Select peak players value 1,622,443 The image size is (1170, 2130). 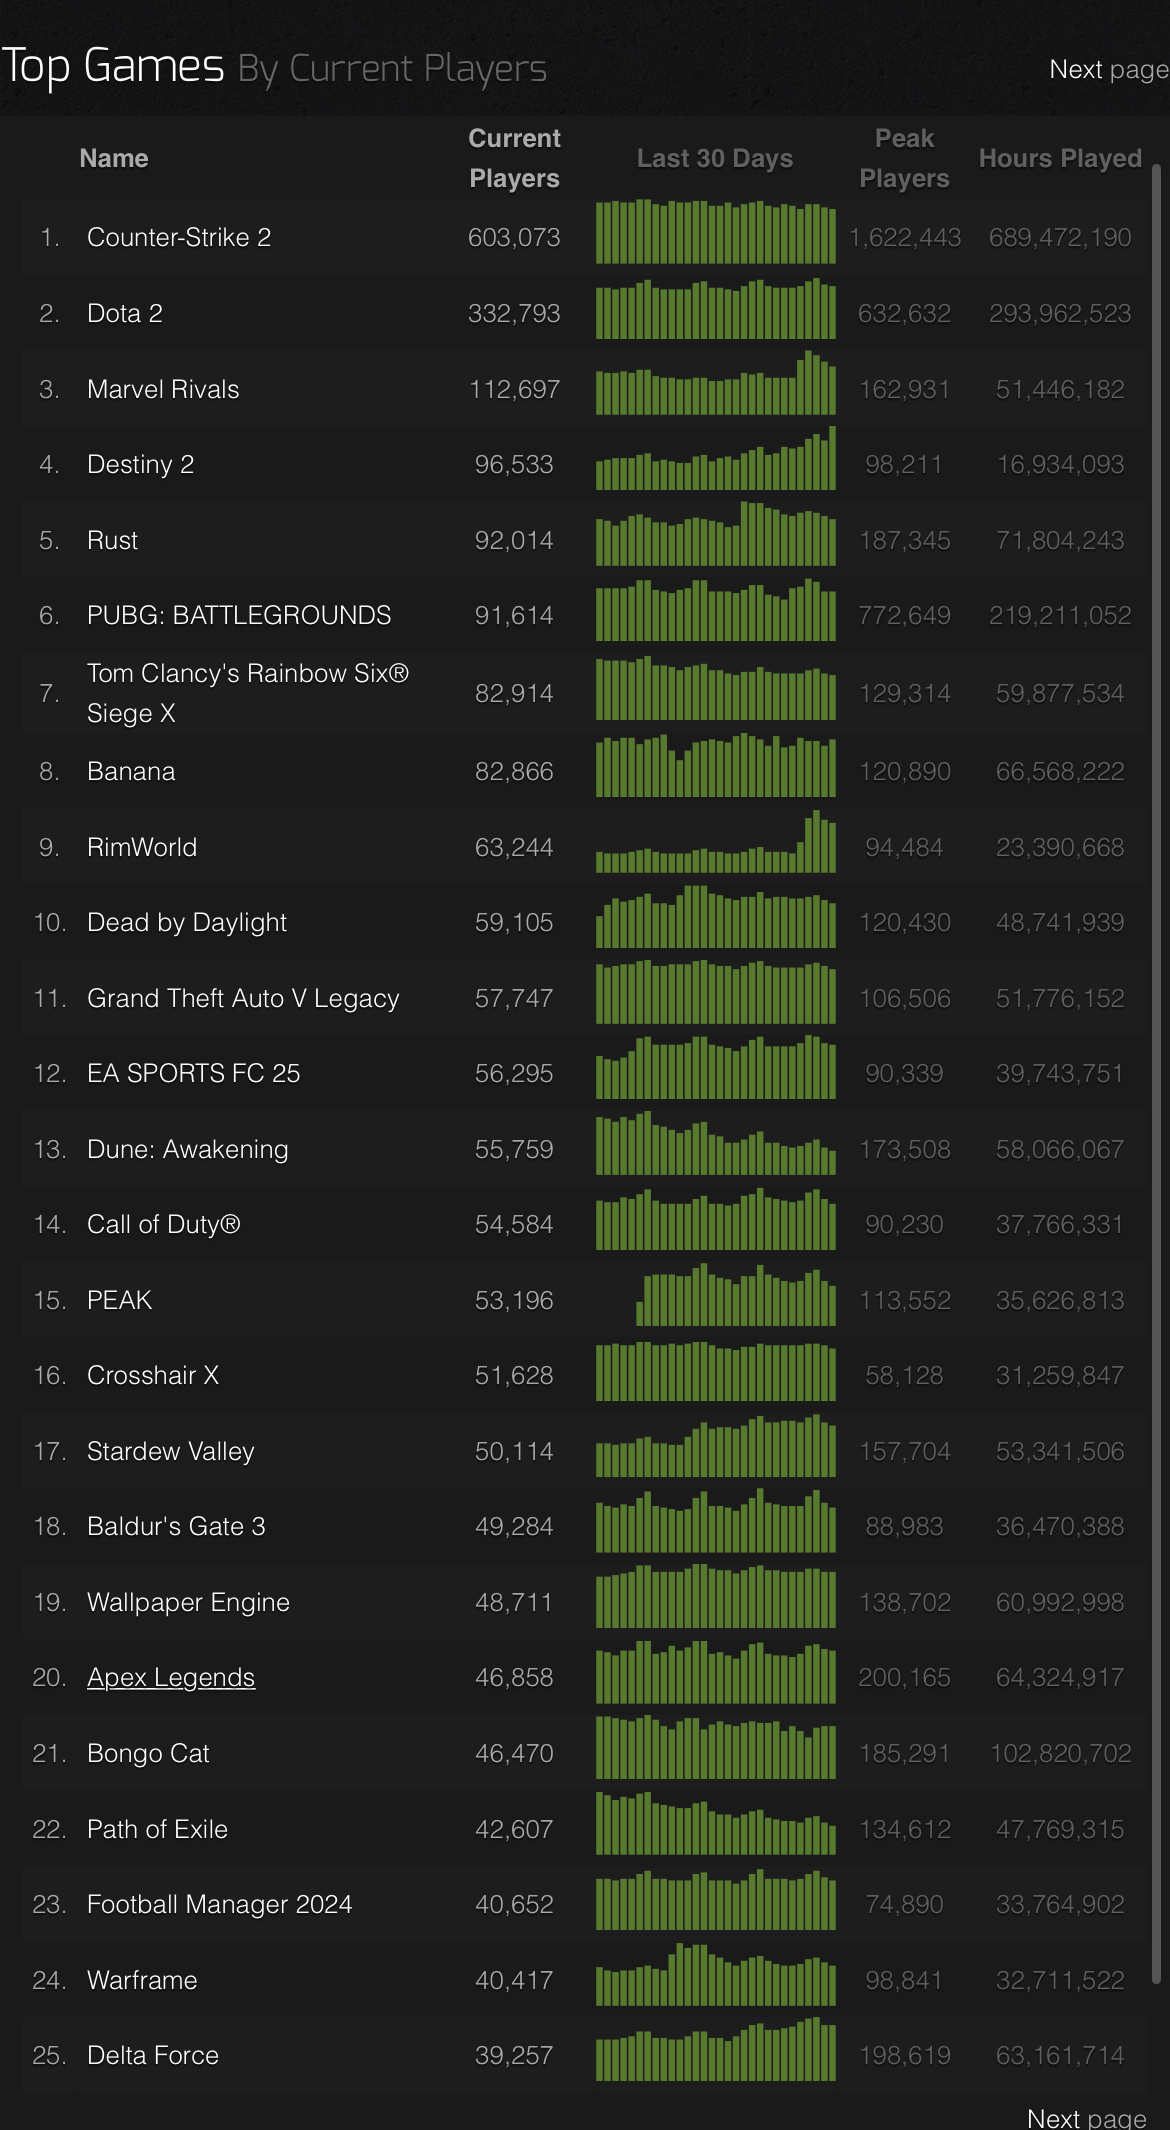[x=905, y=237]
